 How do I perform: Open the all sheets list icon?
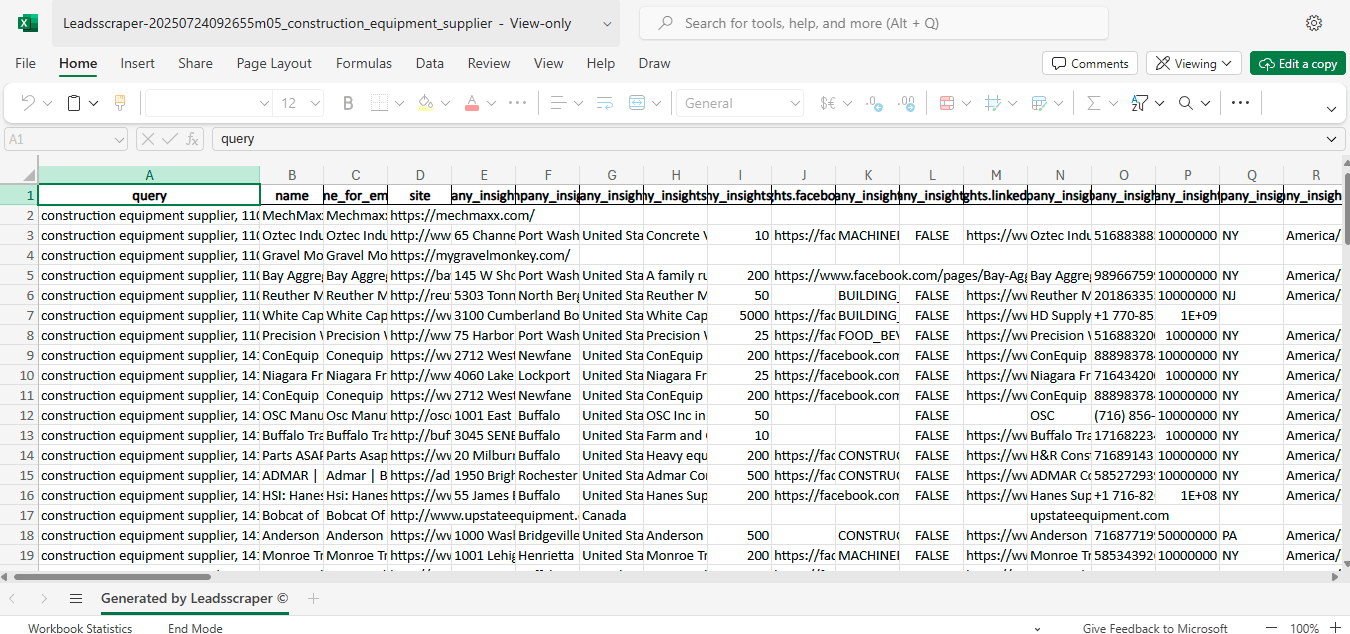tap(76, 599)
